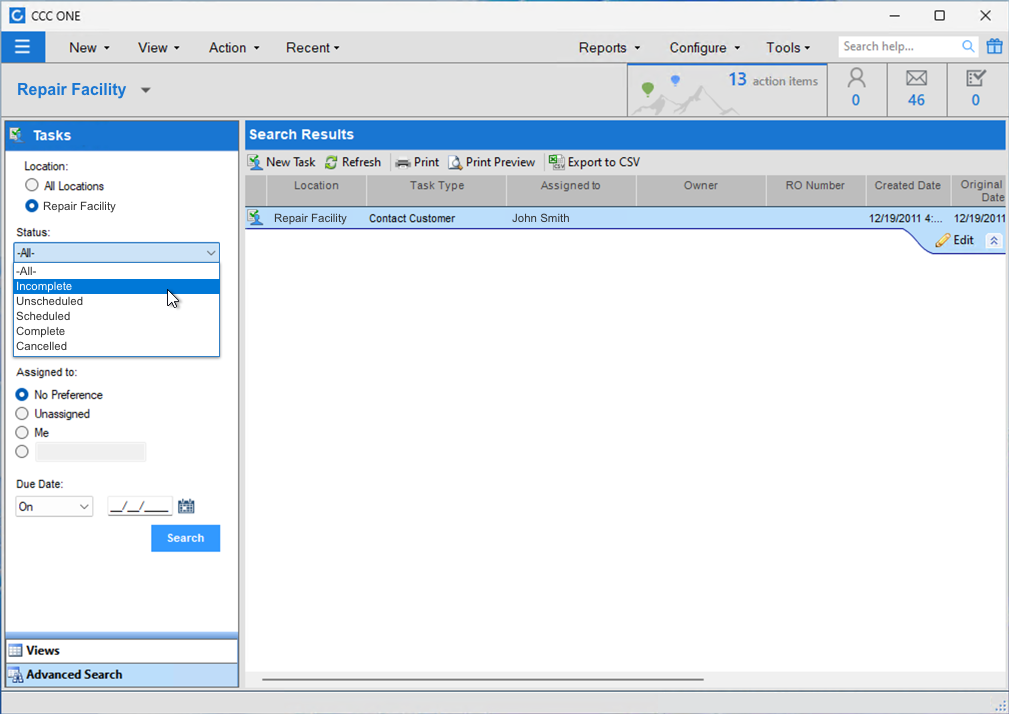
Task: Collapse the Status combo box showing -All-
Action: coord(116,253)
